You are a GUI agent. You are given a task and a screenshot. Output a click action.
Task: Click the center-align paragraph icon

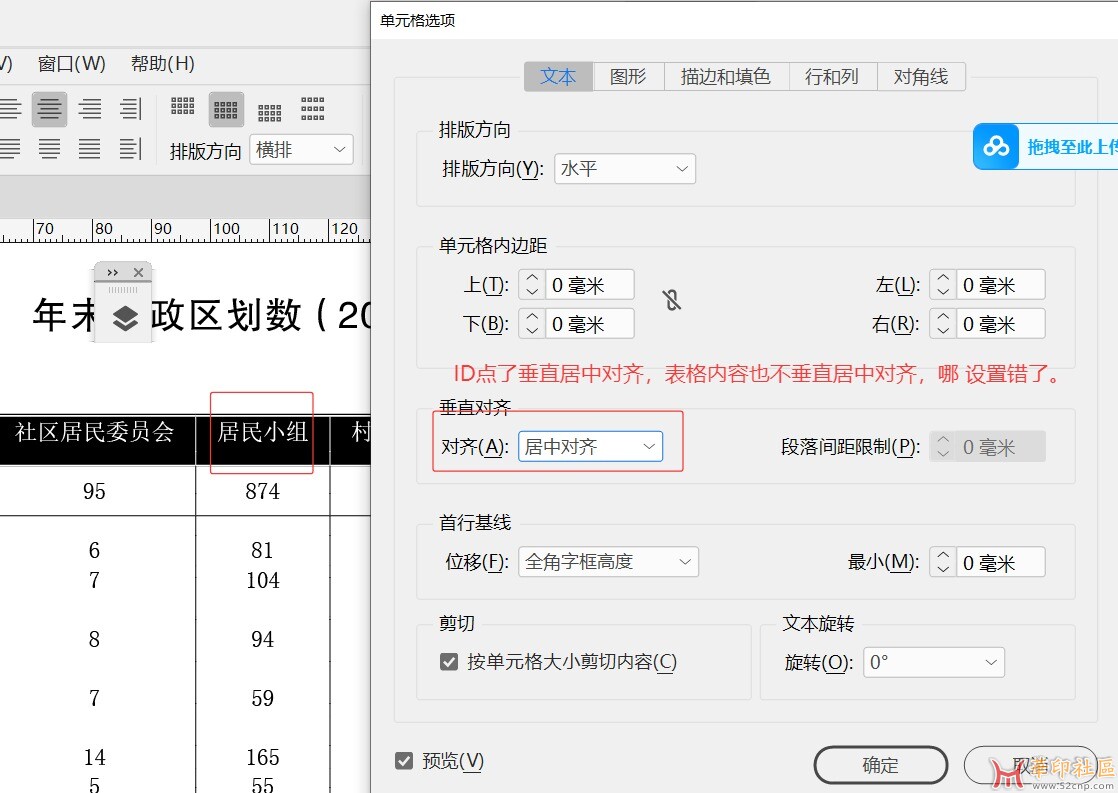(x=49, y=108)
